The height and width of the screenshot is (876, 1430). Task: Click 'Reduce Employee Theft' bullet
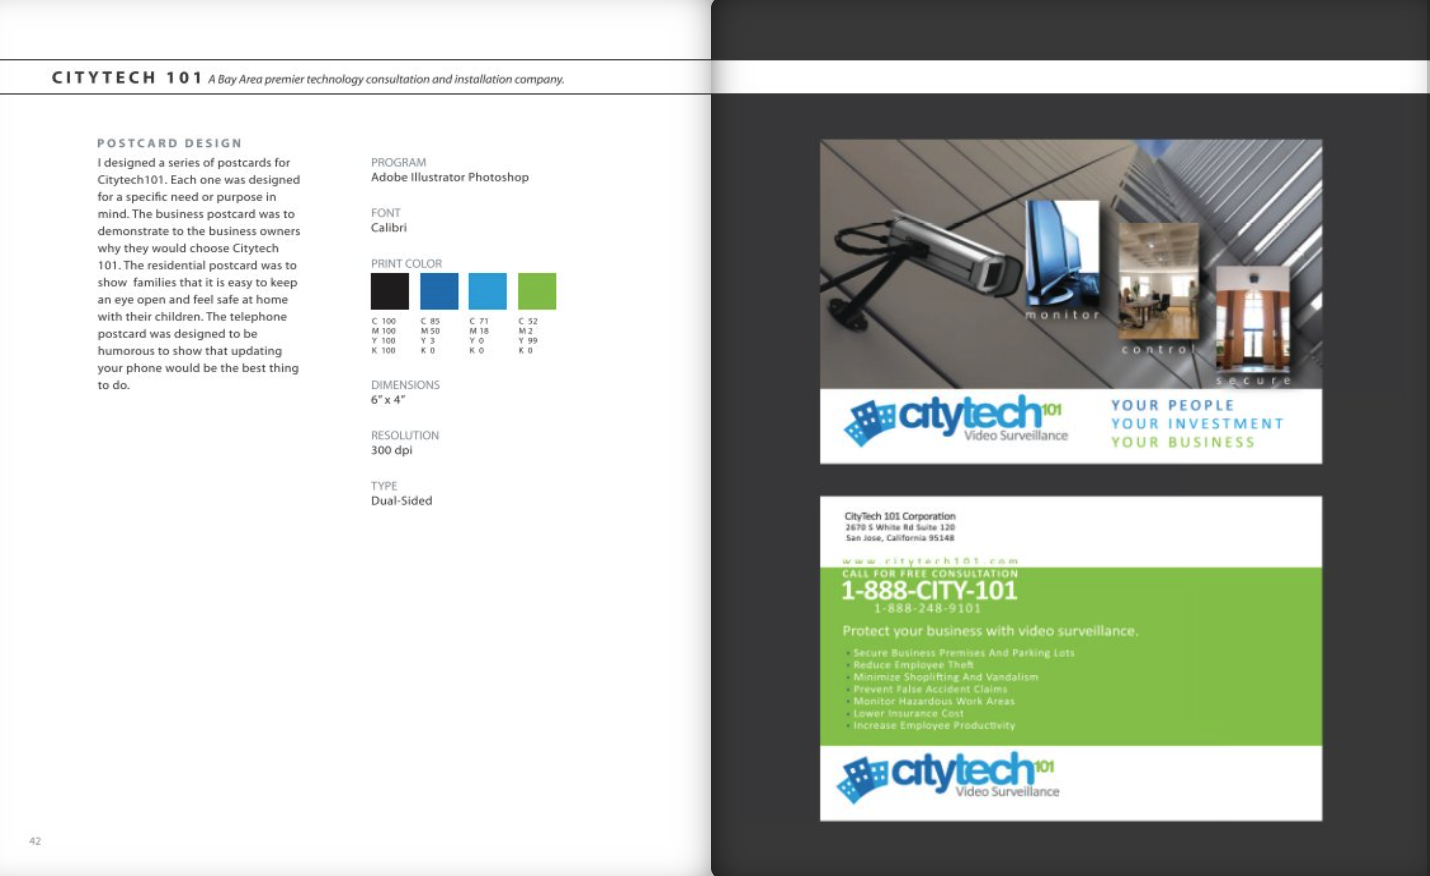click(x=913, y=665)
